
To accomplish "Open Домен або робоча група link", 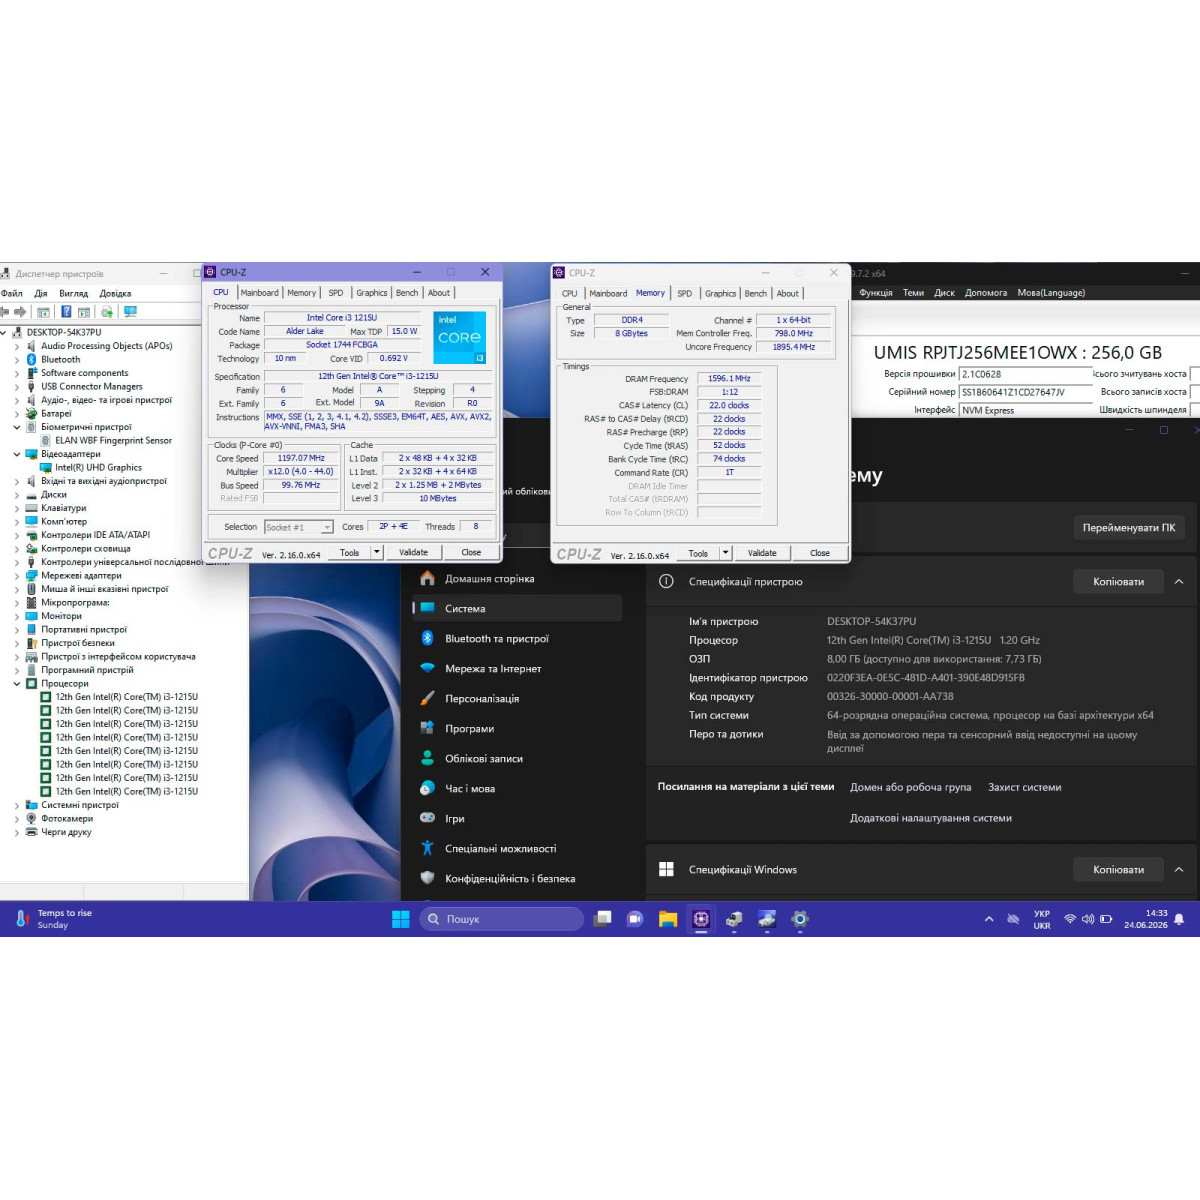I will coord(911,787).
